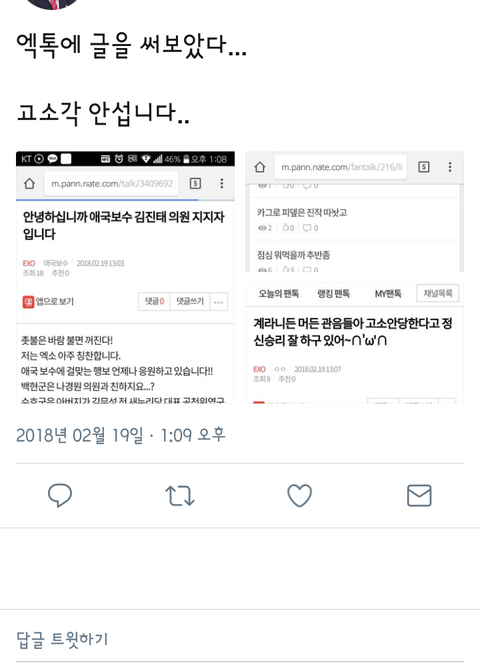
Task: Open the tab counter in the right browser
Action: [424, 167]
